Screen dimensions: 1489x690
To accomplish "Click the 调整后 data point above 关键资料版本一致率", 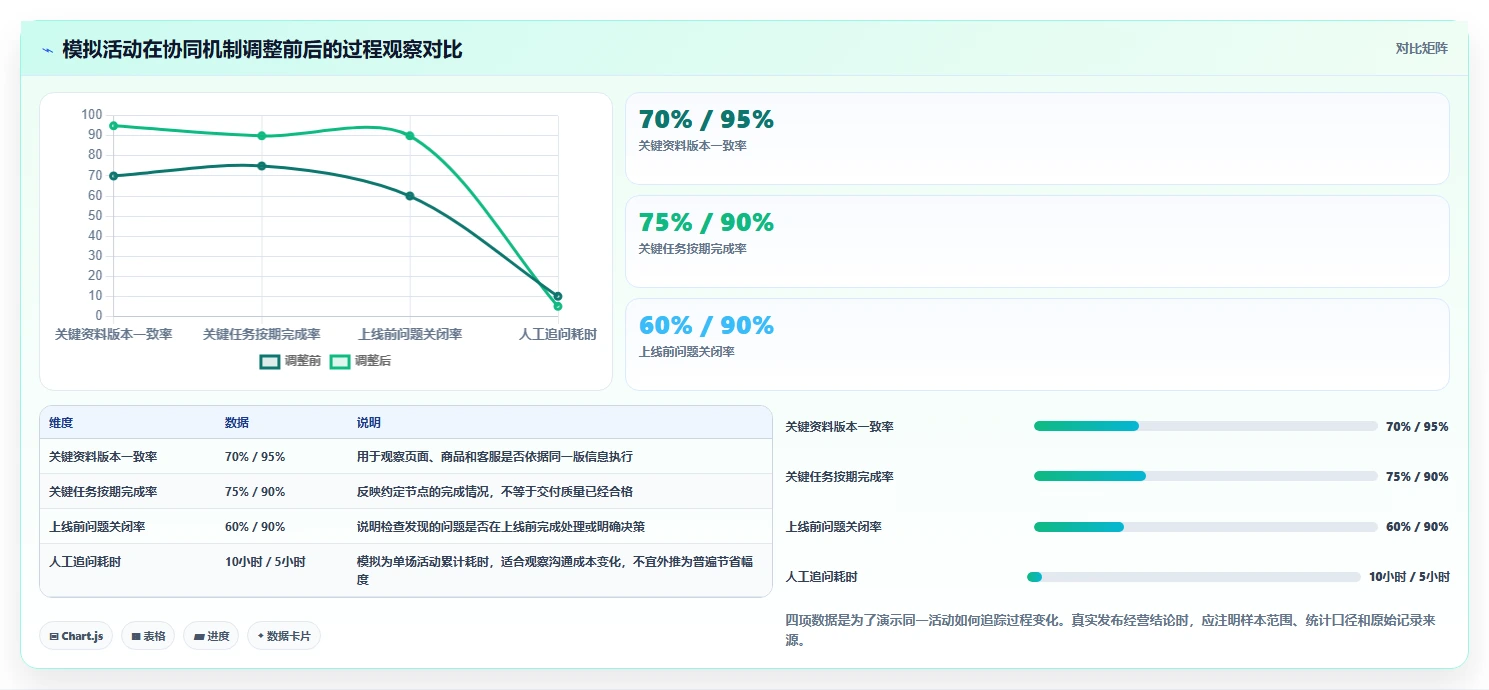I will coord(114,125).
